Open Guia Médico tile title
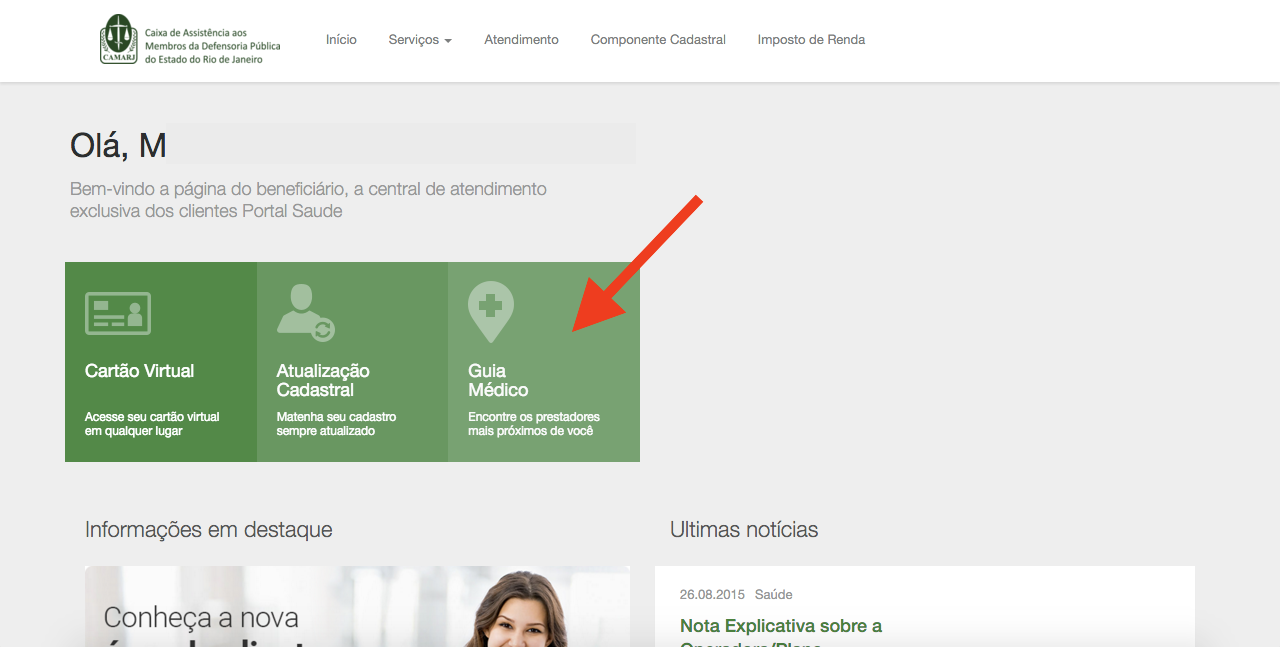Image resolution: width=1280 pixels, height=647 pixels. [498, 380]
